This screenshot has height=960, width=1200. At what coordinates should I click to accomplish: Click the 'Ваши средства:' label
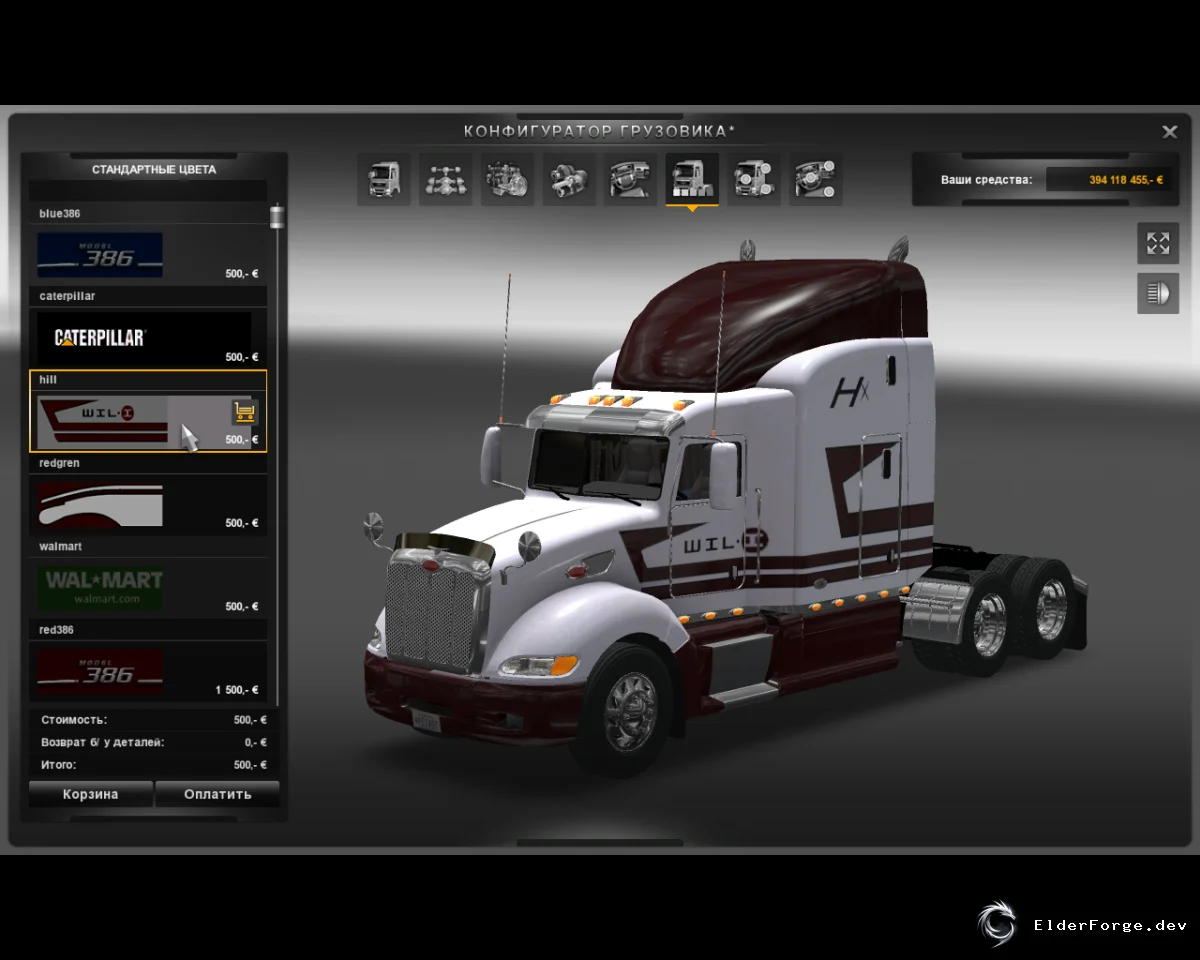(986, 180)
